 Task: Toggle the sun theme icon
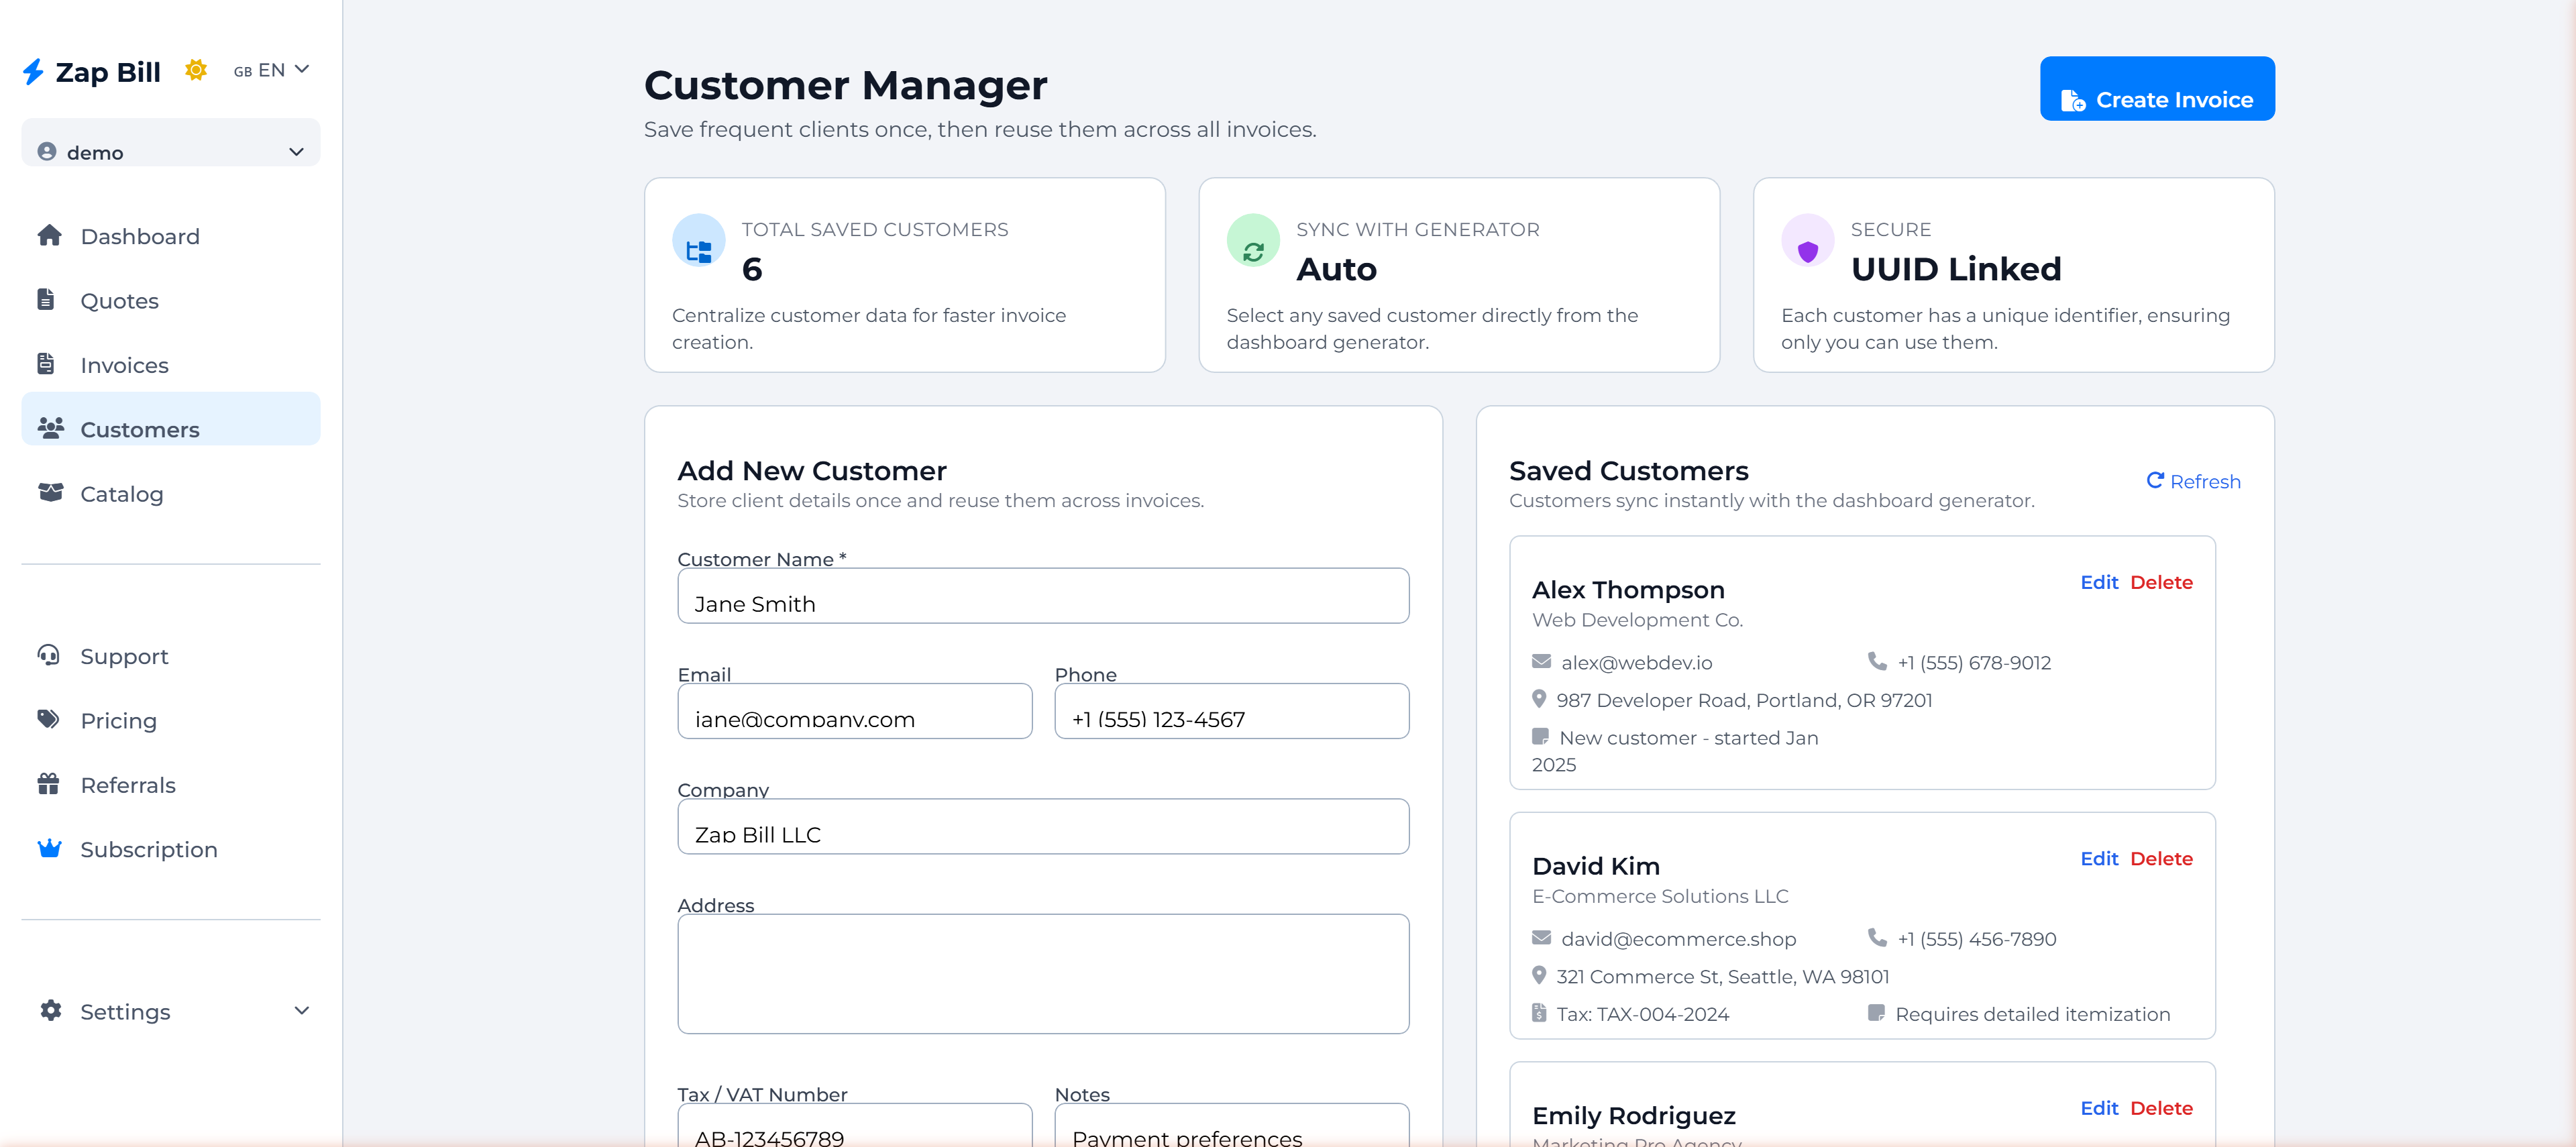click(196, 70)
